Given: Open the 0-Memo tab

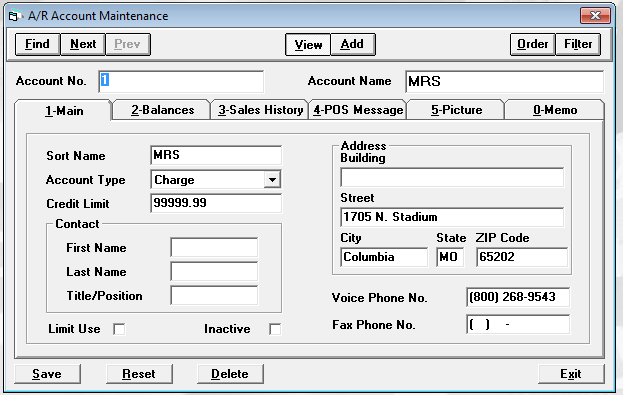Looking at the screenshot, I should (x=555, y=110).
